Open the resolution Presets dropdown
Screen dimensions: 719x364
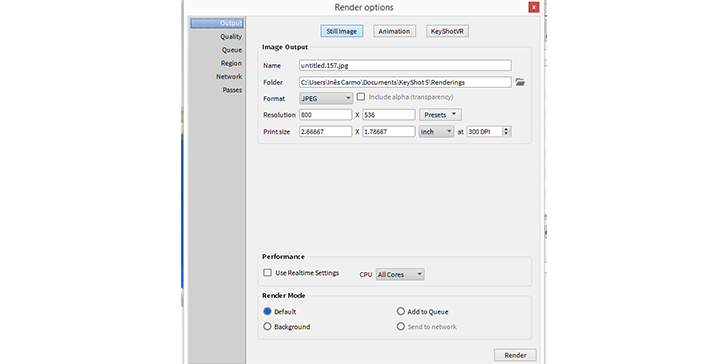440,115
